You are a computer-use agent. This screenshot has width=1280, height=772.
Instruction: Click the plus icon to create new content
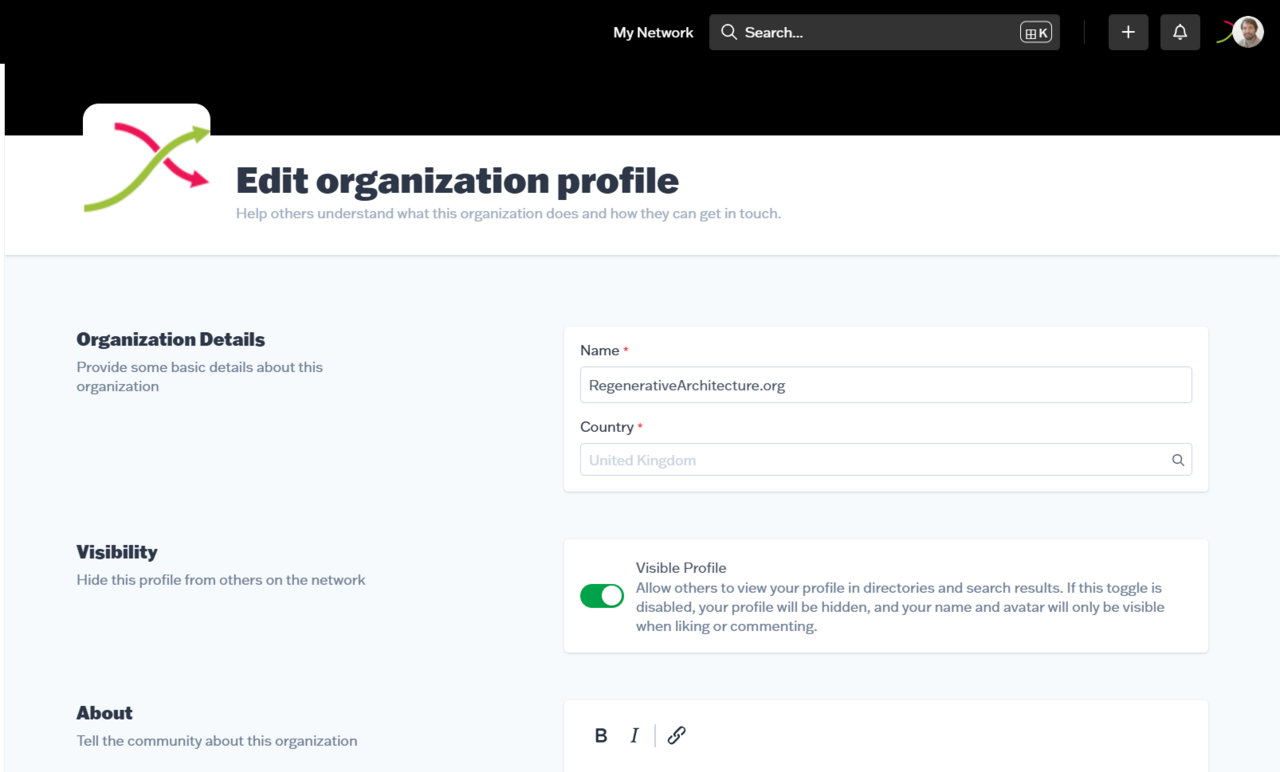pos(1128,32)
